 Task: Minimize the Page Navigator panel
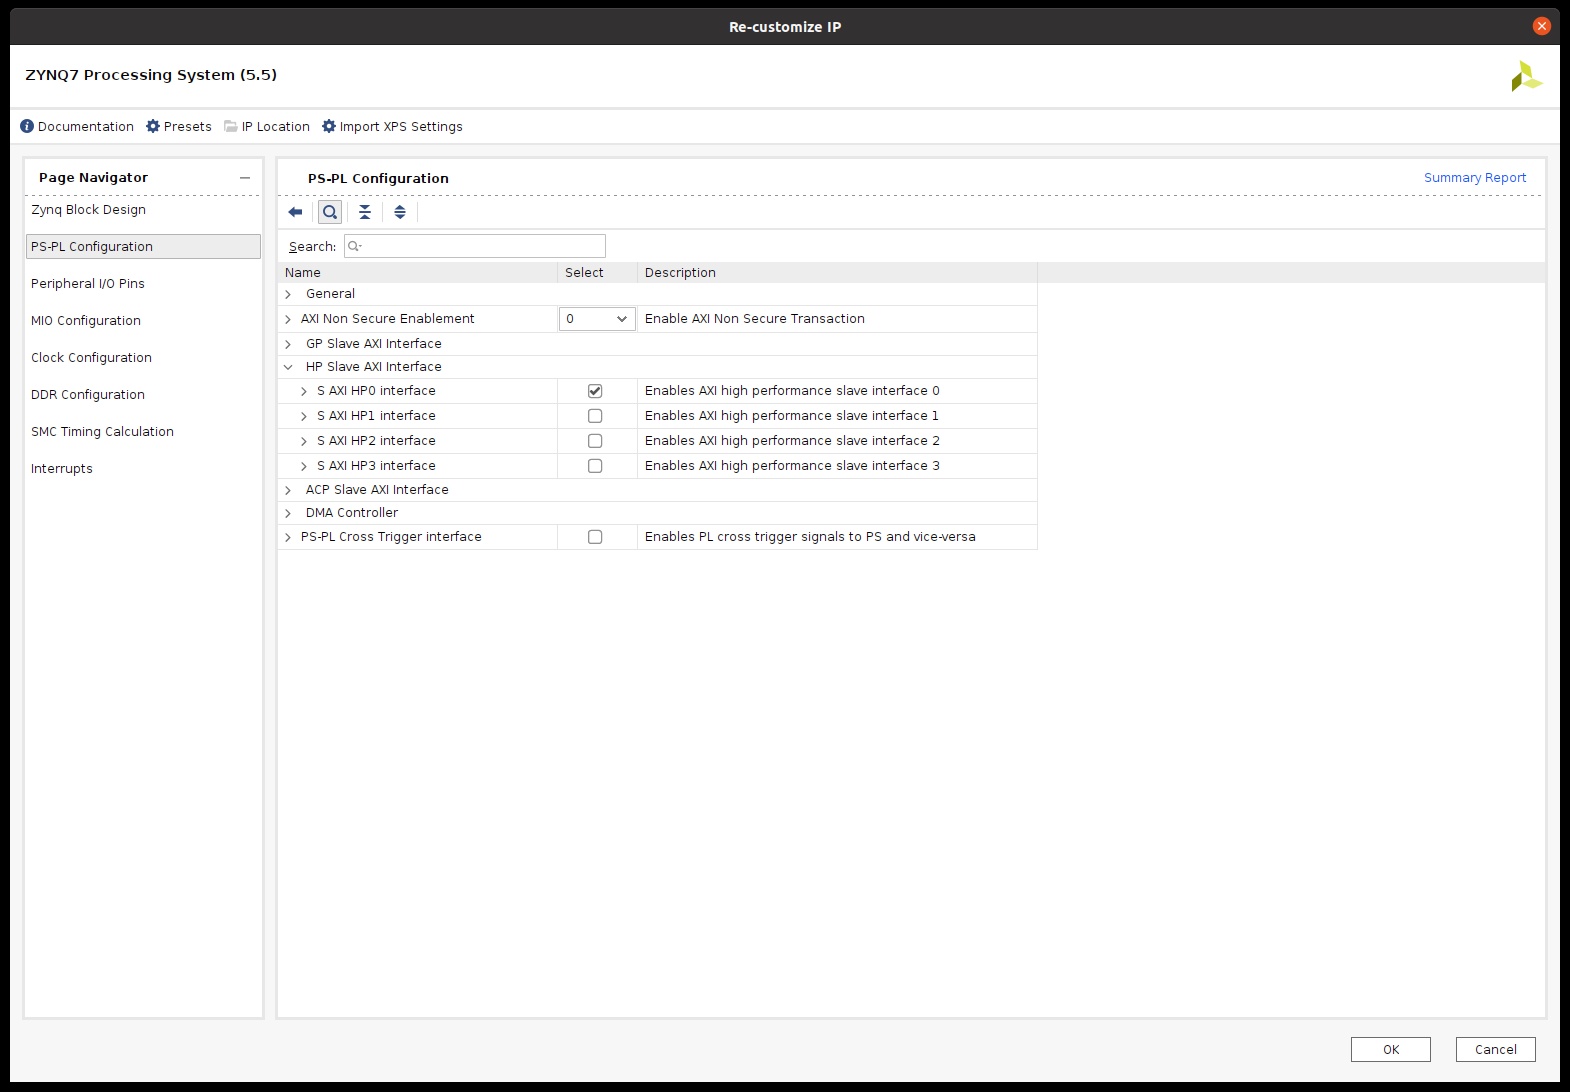pos(245,178)
